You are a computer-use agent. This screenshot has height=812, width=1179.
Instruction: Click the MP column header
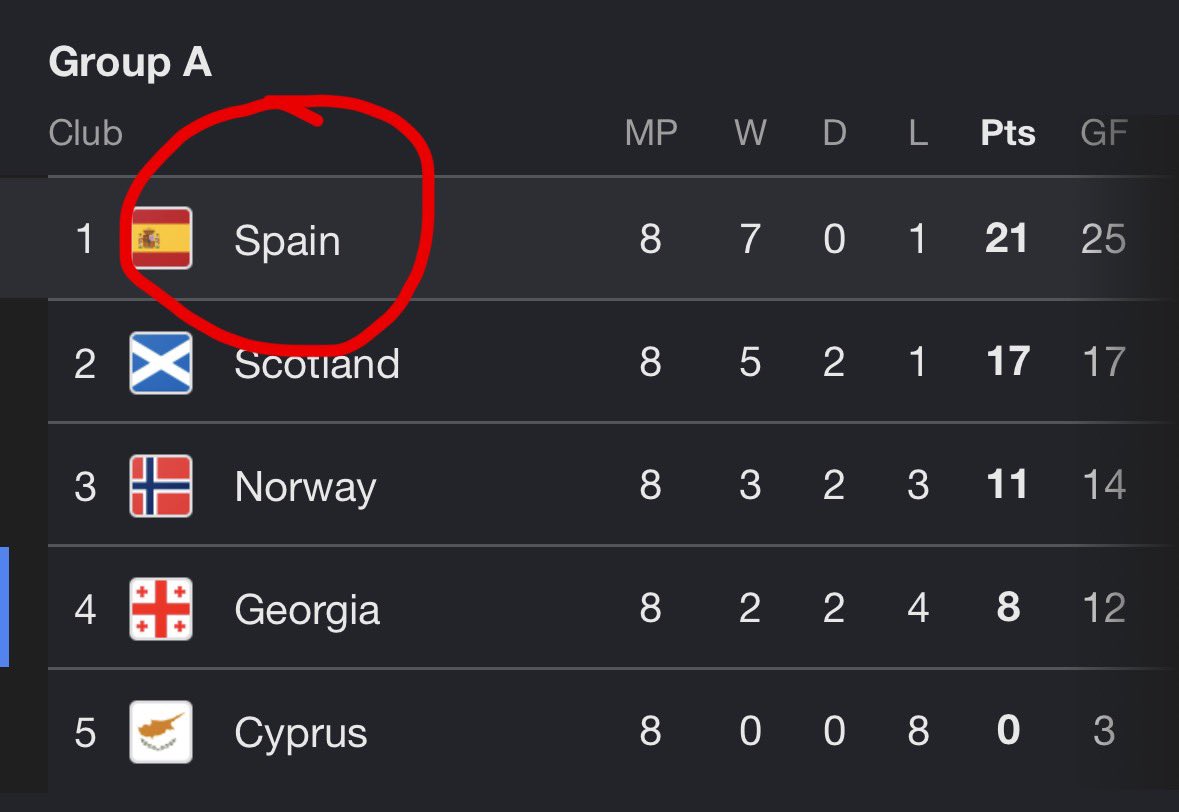point(651,133)
